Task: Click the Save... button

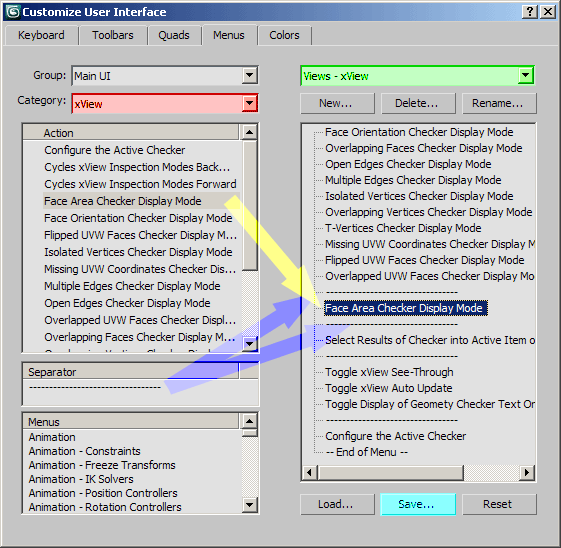Action: 418,504
